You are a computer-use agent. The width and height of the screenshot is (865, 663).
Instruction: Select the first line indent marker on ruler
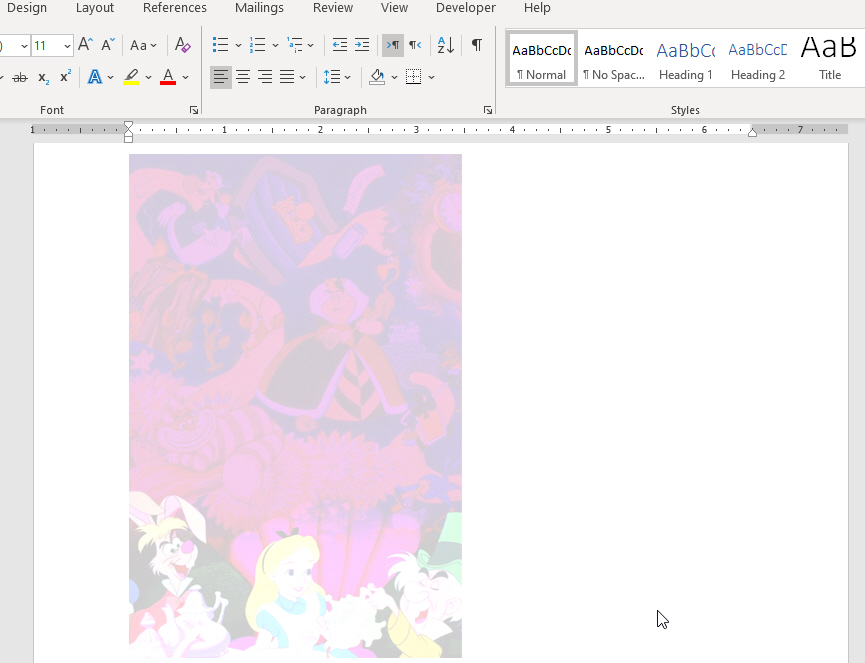129,125
